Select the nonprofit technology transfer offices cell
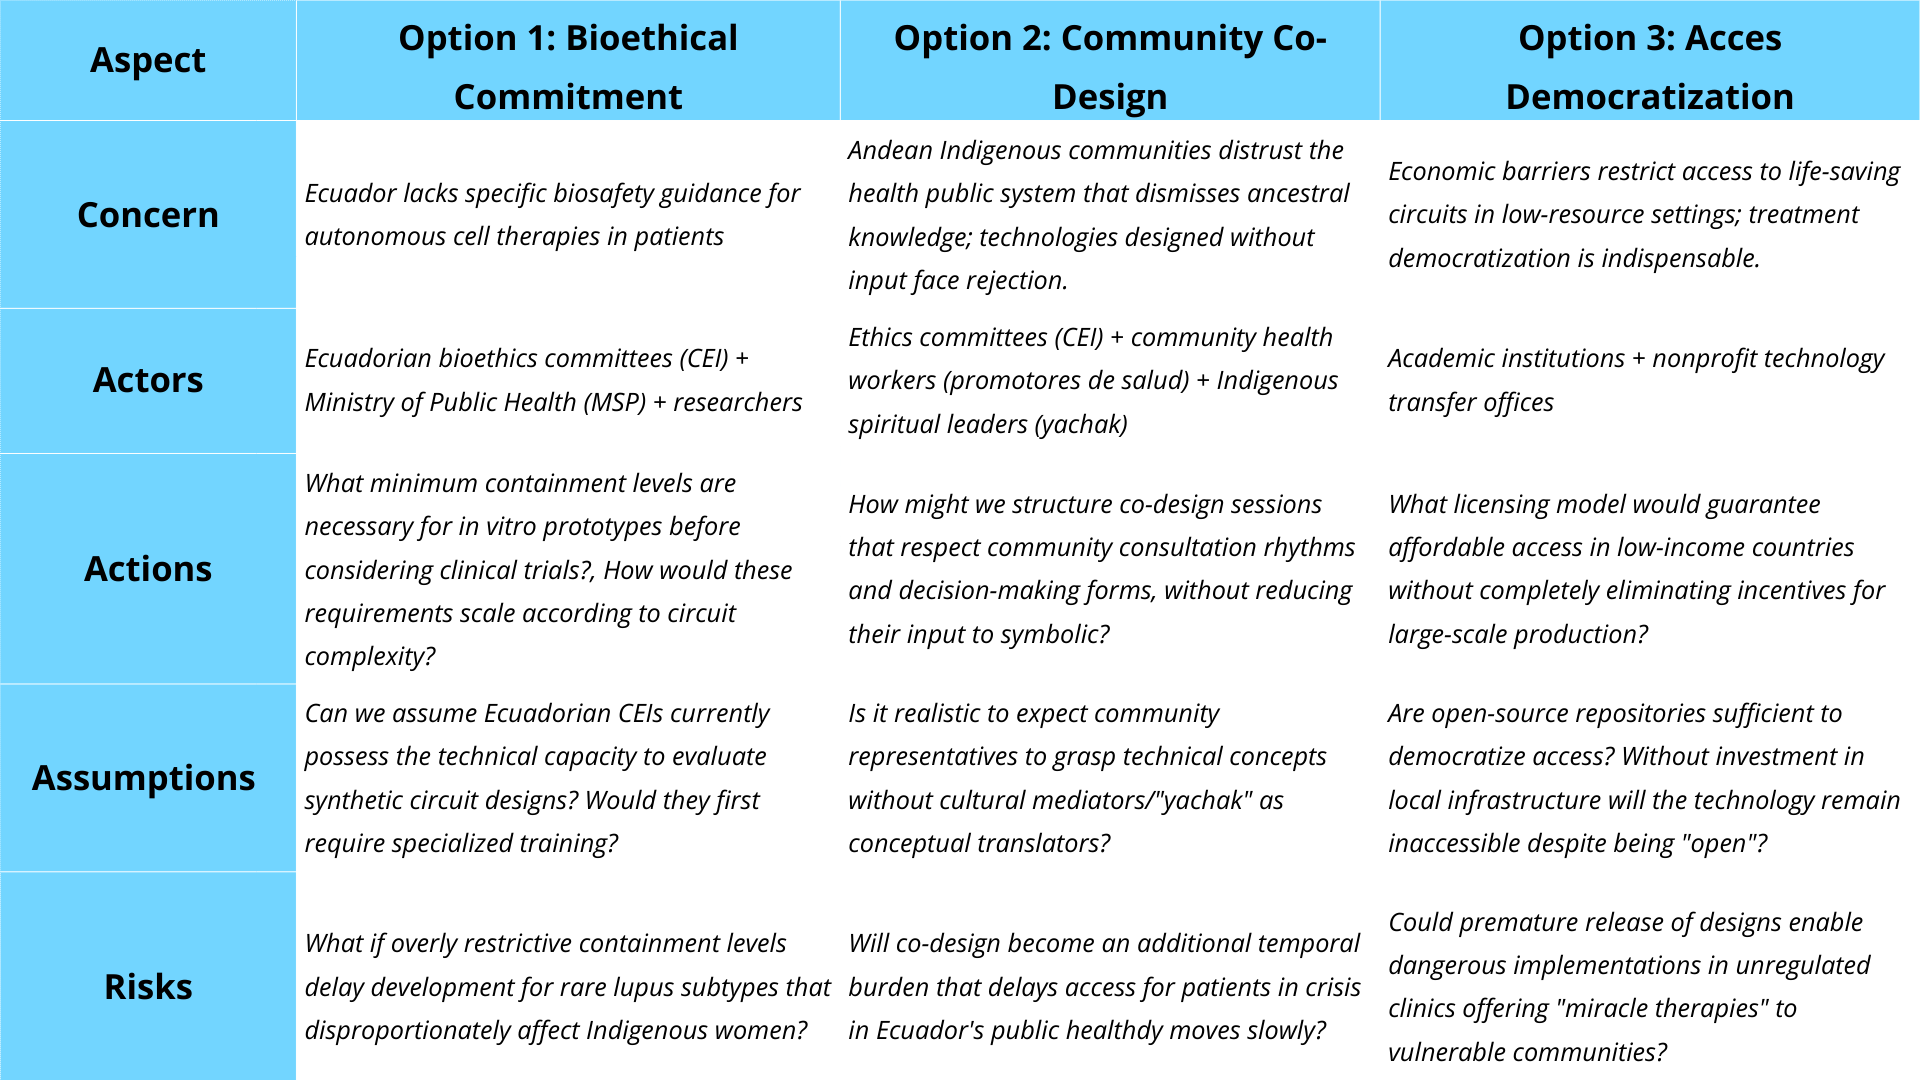The height and width of the screenshot is (1080, 1920). point(1636,380)
